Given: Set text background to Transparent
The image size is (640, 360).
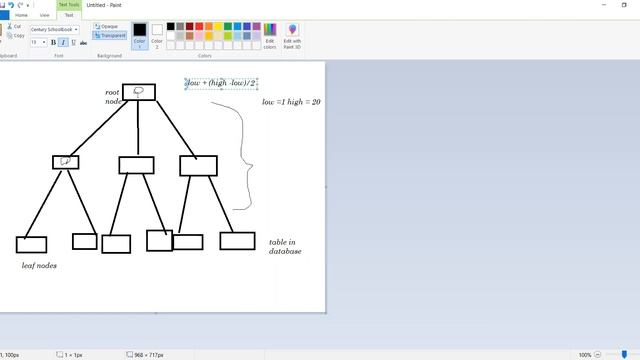Looking at the screenshot, I should (109, 36).
